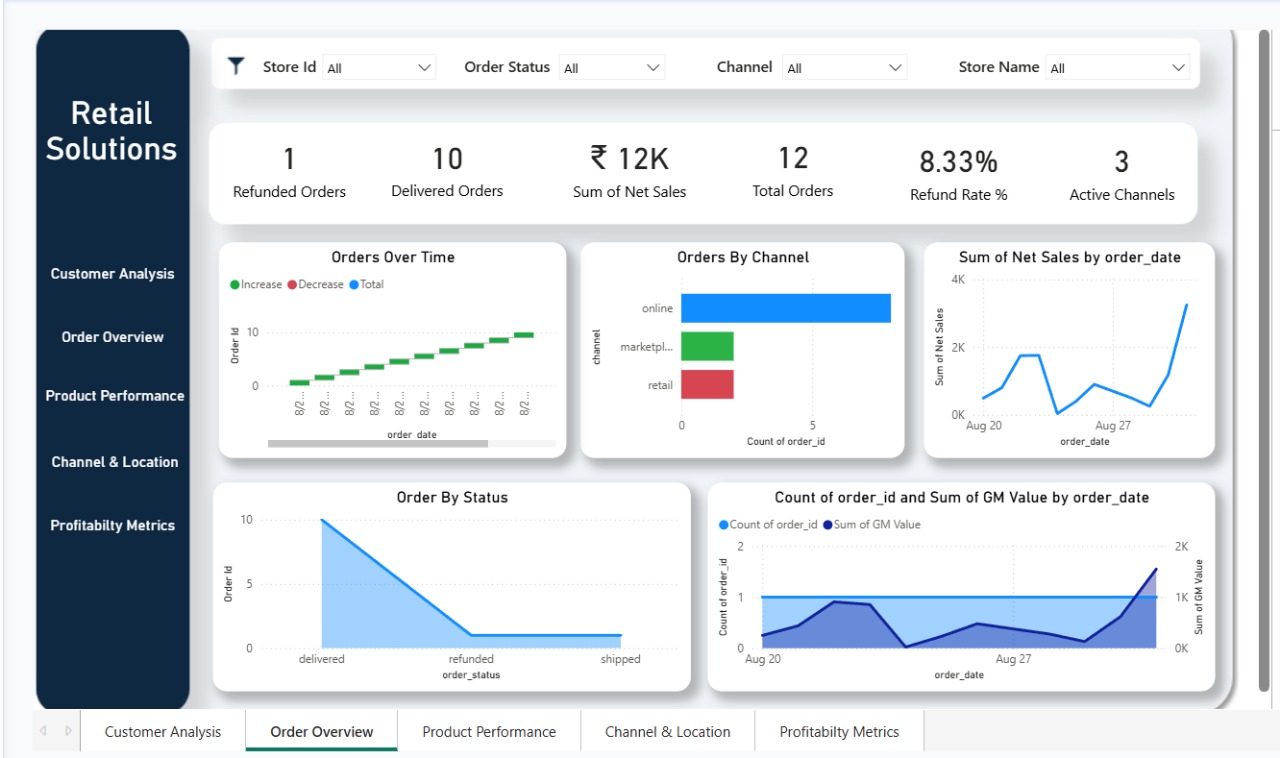Switch to the Customer Analysis tab
Viewport: 1280px width, 758px height.
click(161, 731)
